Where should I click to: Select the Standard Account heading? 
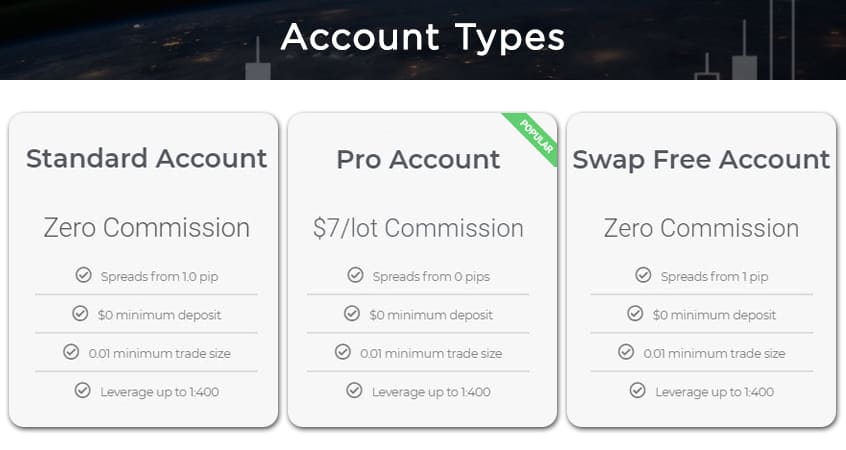click(x=146, y=159)
